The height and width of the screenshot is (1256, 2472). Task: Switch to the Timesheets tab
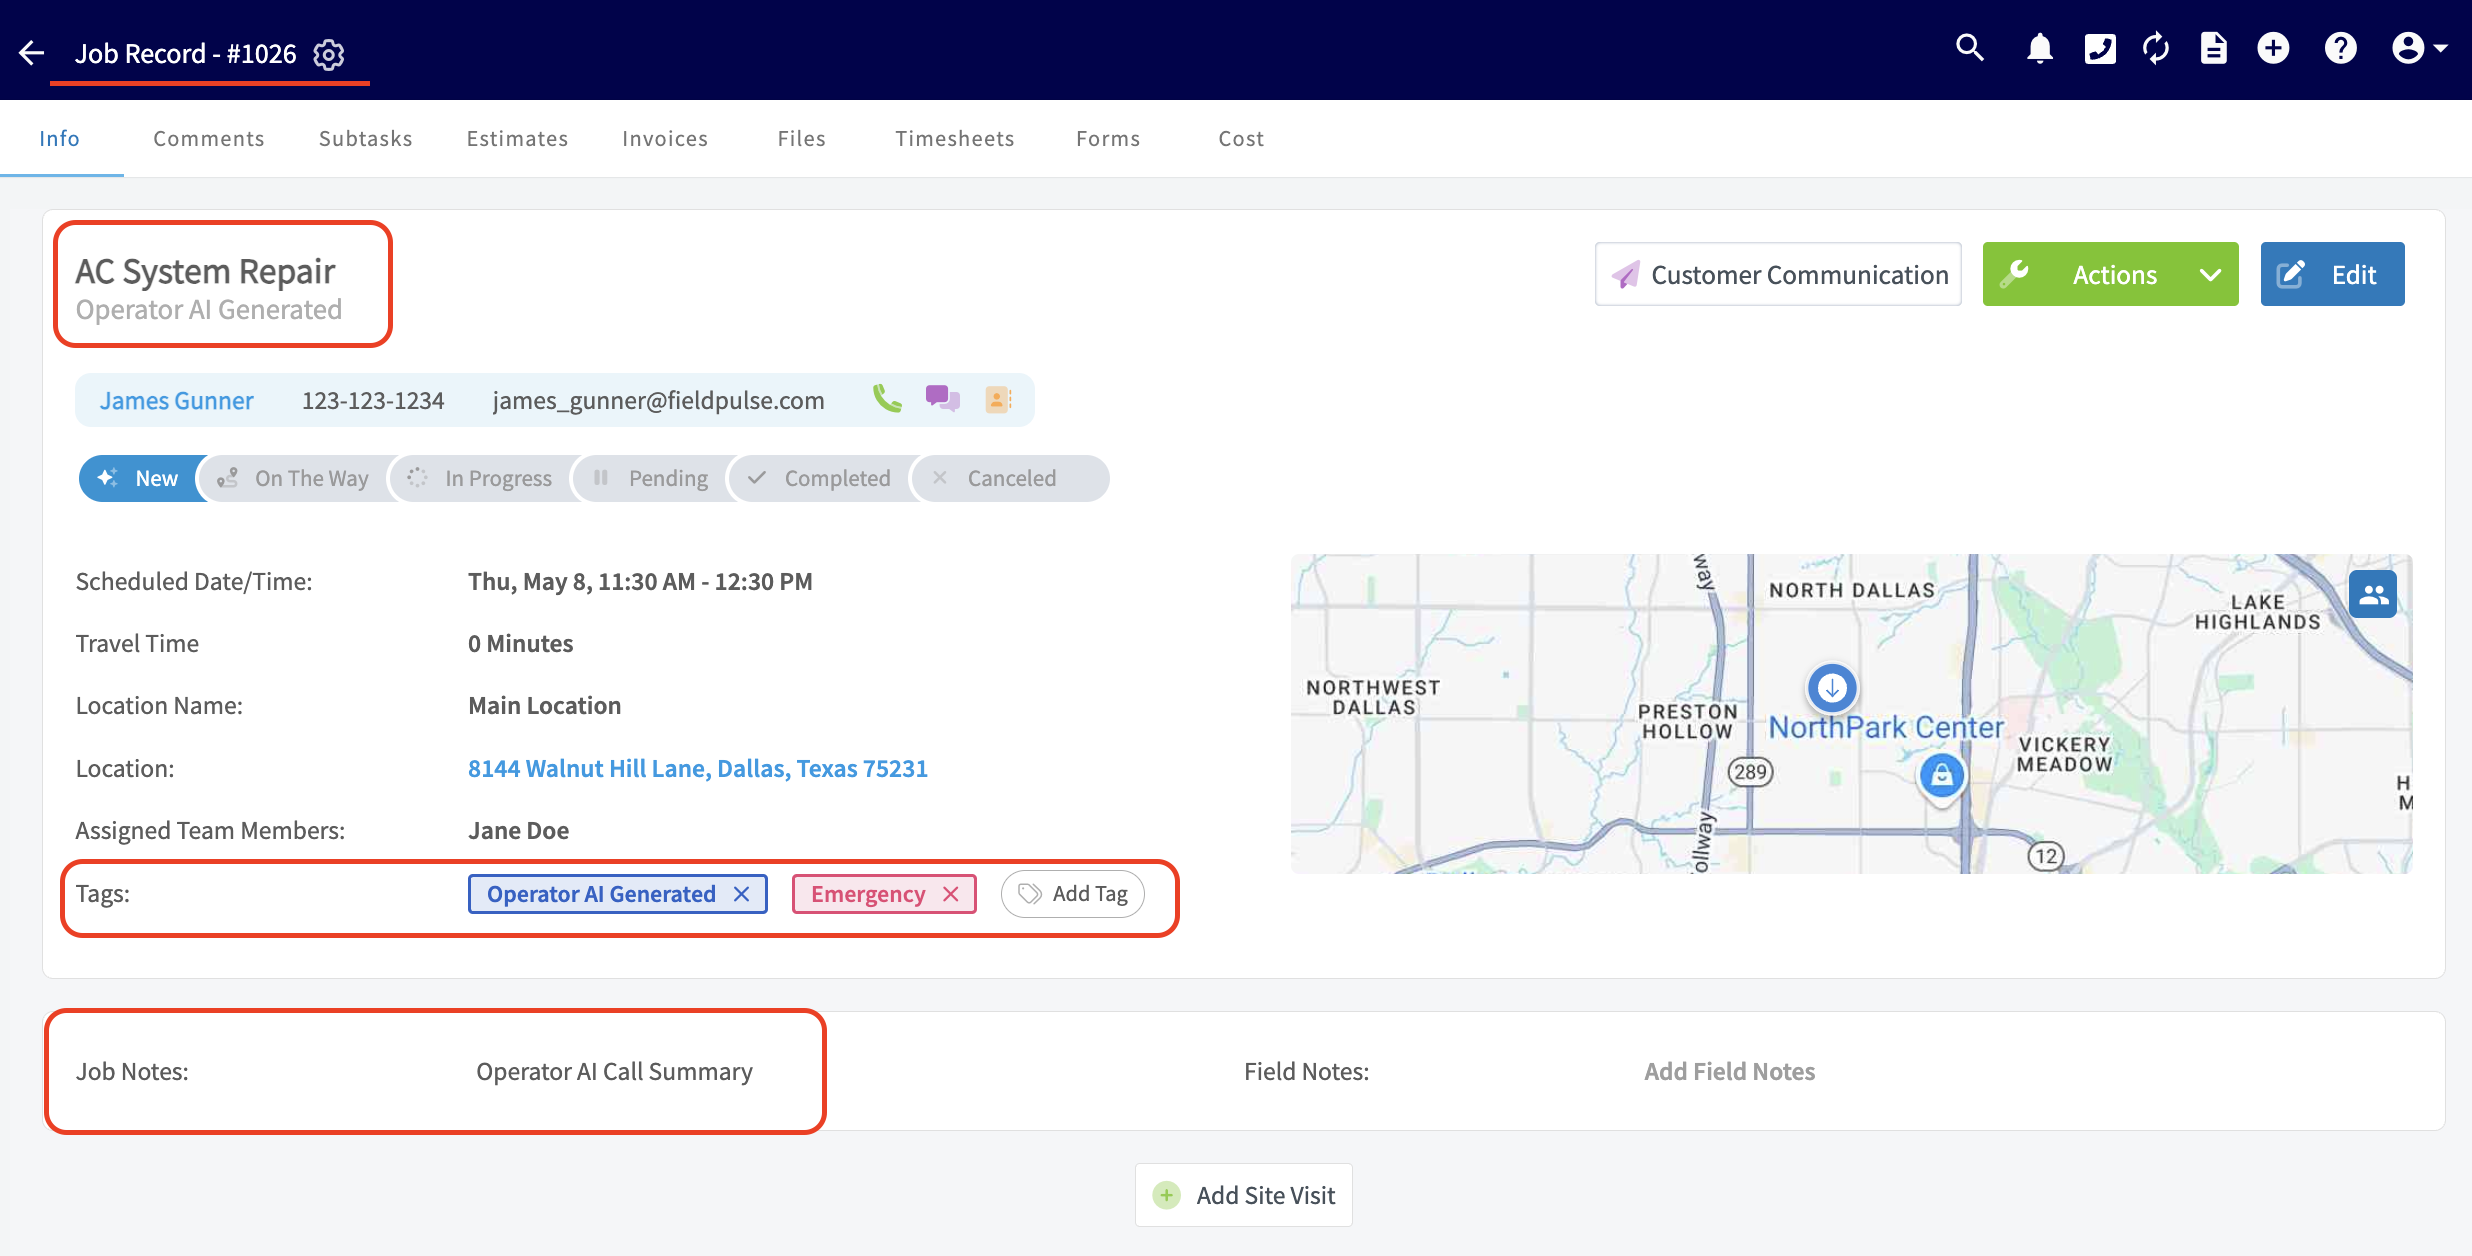954,139
